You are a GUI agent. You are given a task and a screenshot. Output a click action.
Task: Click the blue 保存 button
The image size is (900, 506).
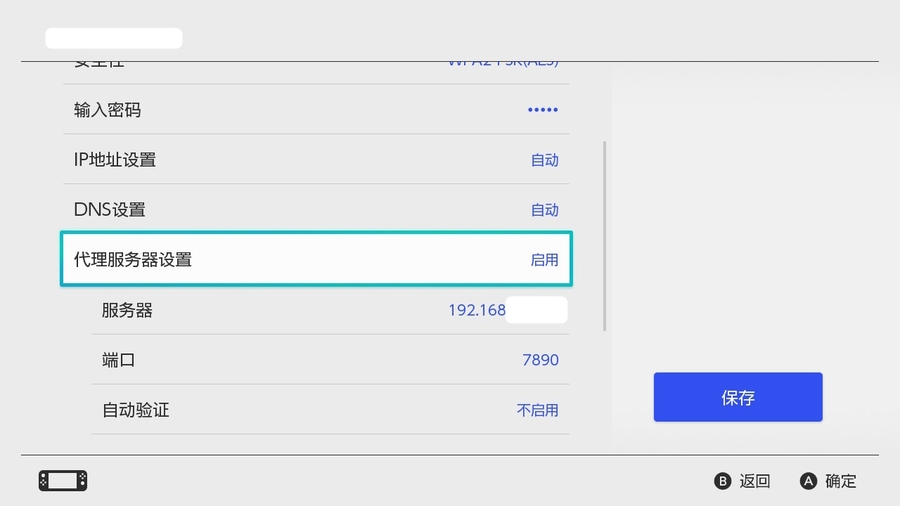[738, 397]
